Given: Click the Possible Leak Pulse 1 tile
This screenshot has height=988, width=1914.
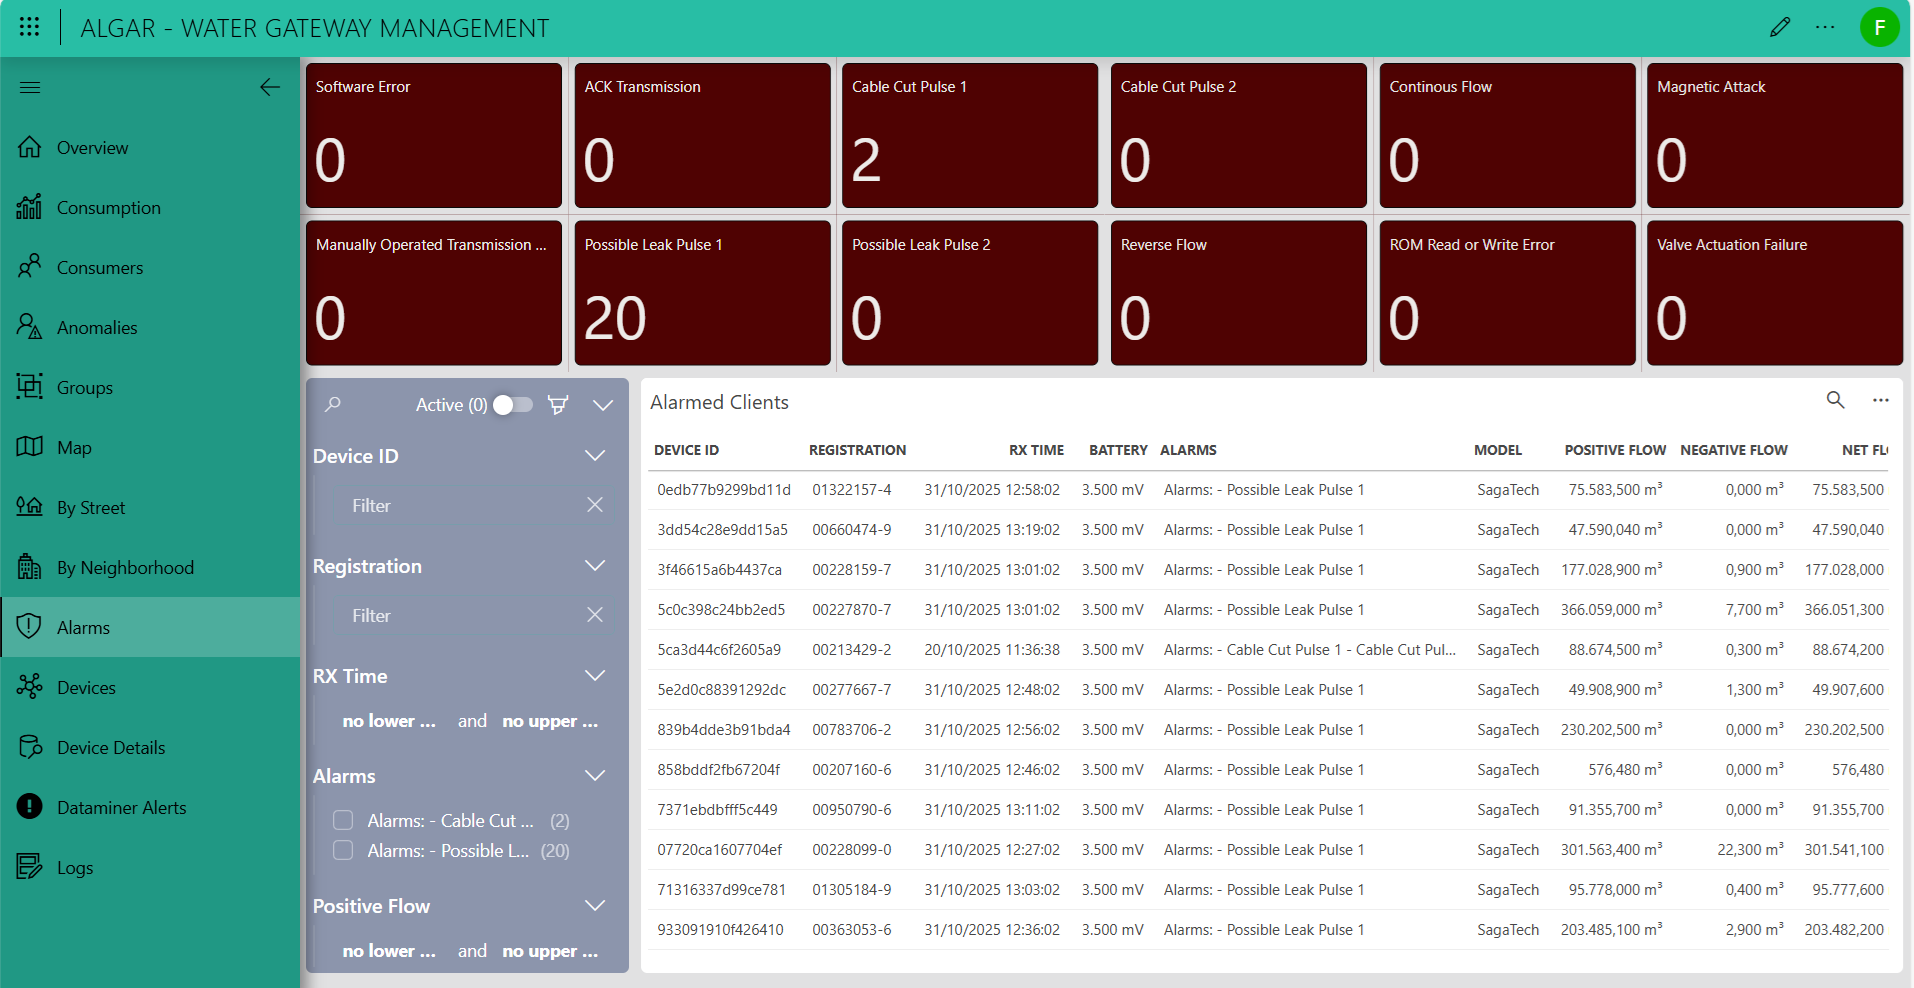Looking at the screenshot, I should [x=702, y=293].
